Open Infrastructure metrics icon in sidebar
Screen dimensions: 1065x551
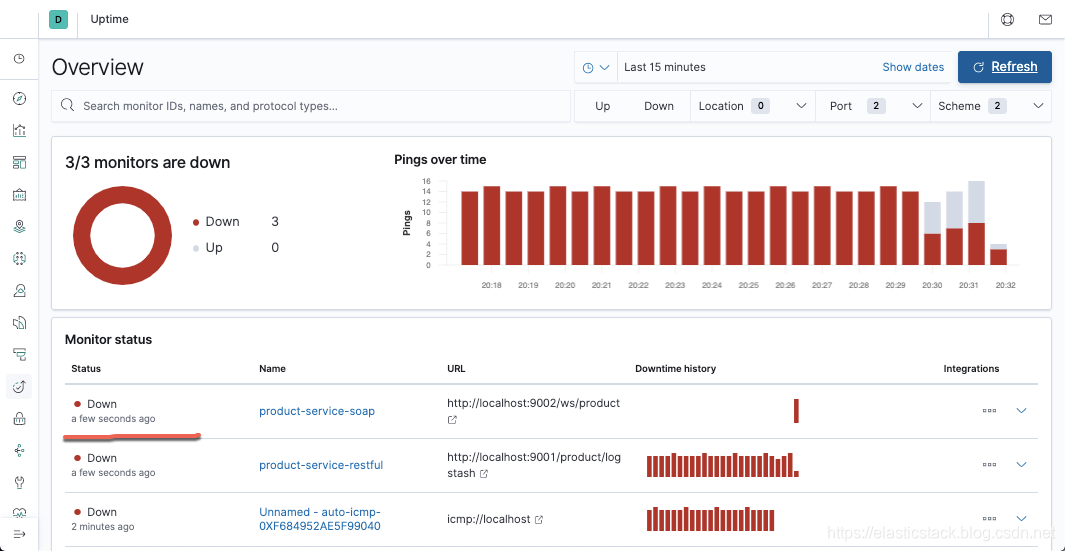tap(19, 290)
